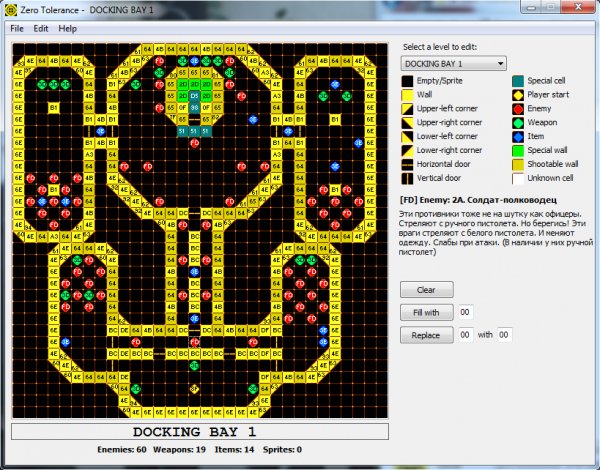The width and height of the screenshot is (600, 470).
Task: Choose the Special wall green swatch
Action: [x=518, y=150]
